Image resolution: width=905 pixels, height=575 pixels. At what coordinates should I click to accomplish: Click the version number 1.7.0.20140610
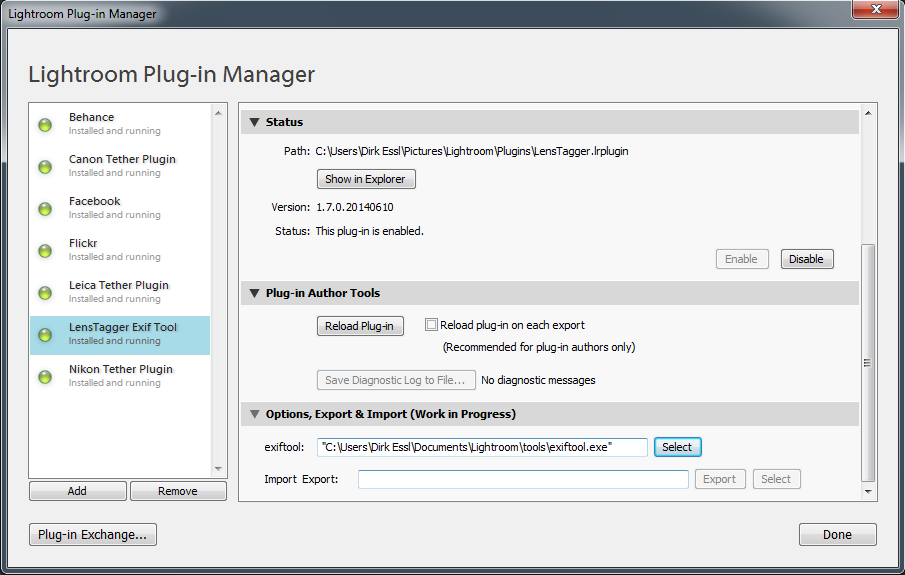355,207
